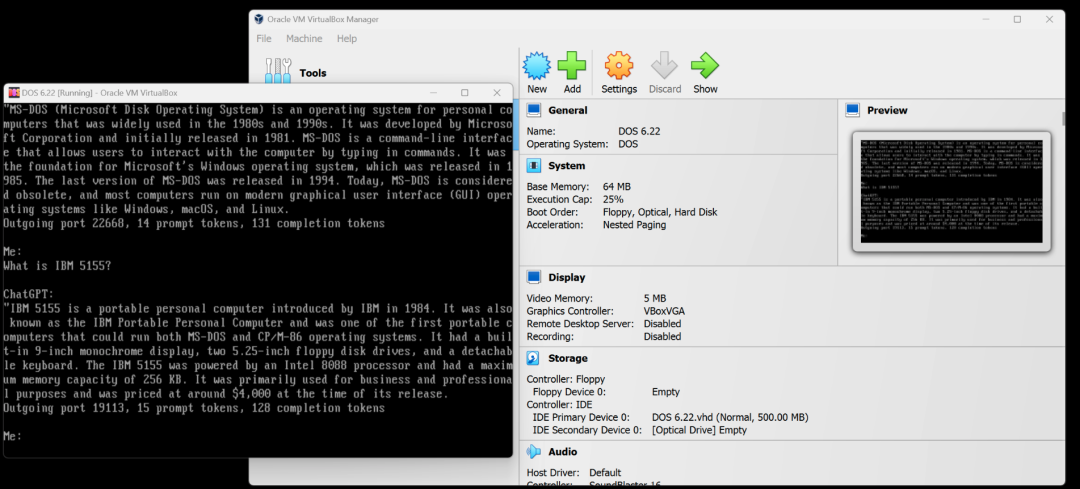
Task: Click the green Add machine icon
Action: [572, 66]
